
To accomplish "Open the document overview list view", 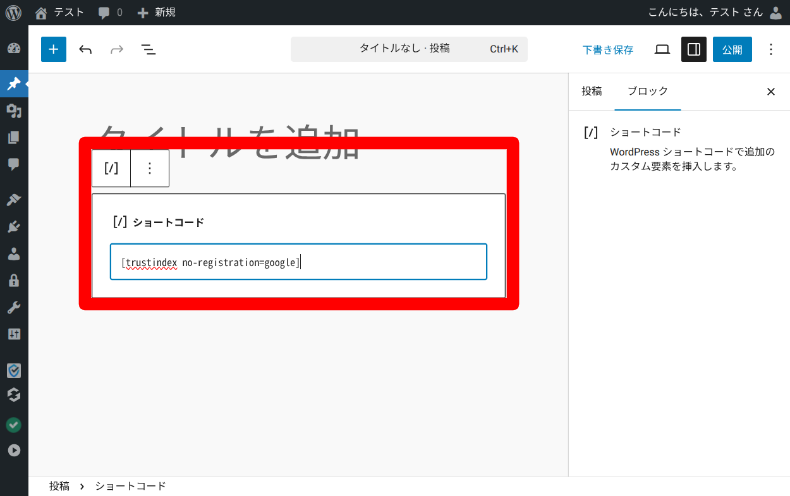I will click(148, 49).
